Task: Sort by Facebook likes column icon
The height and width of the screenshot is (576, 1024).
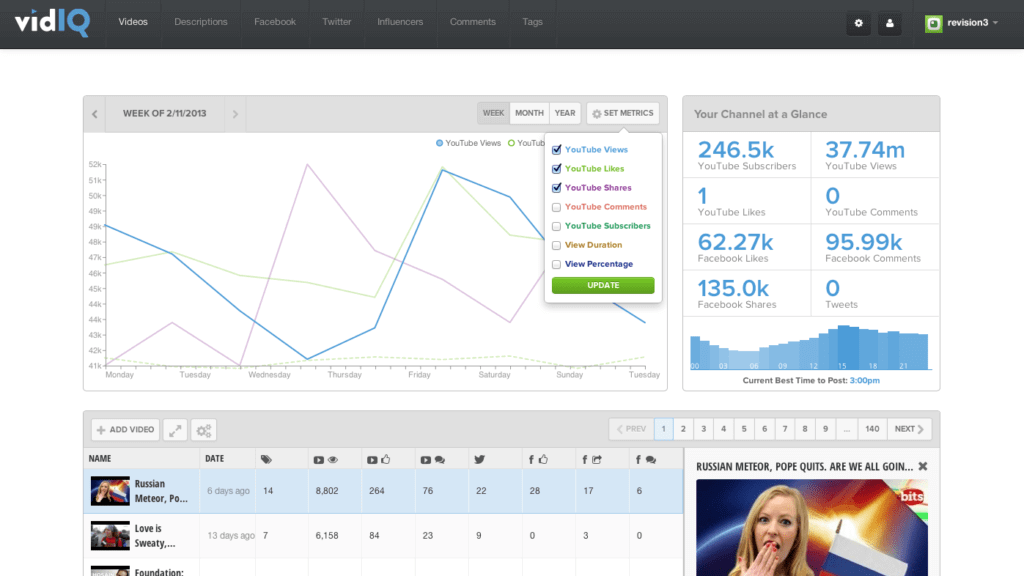Action: [538, 460]
